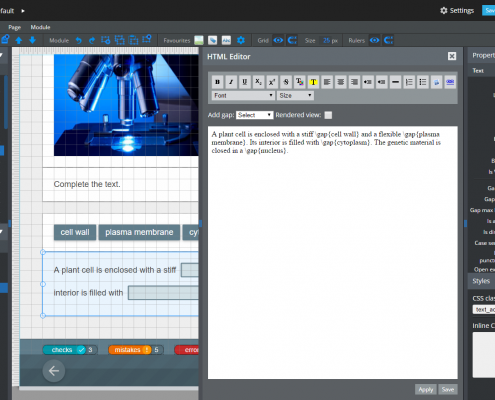Viewport: 495px width, 400px height.
Task: Click Save in HTML Editor
Action: [x=448, y=389]
